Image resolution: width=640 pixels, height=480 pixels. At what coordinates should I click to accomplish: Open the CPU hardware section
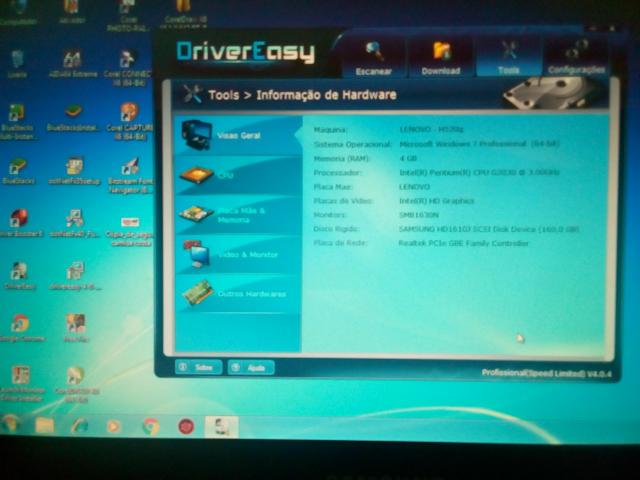(238, 175)
